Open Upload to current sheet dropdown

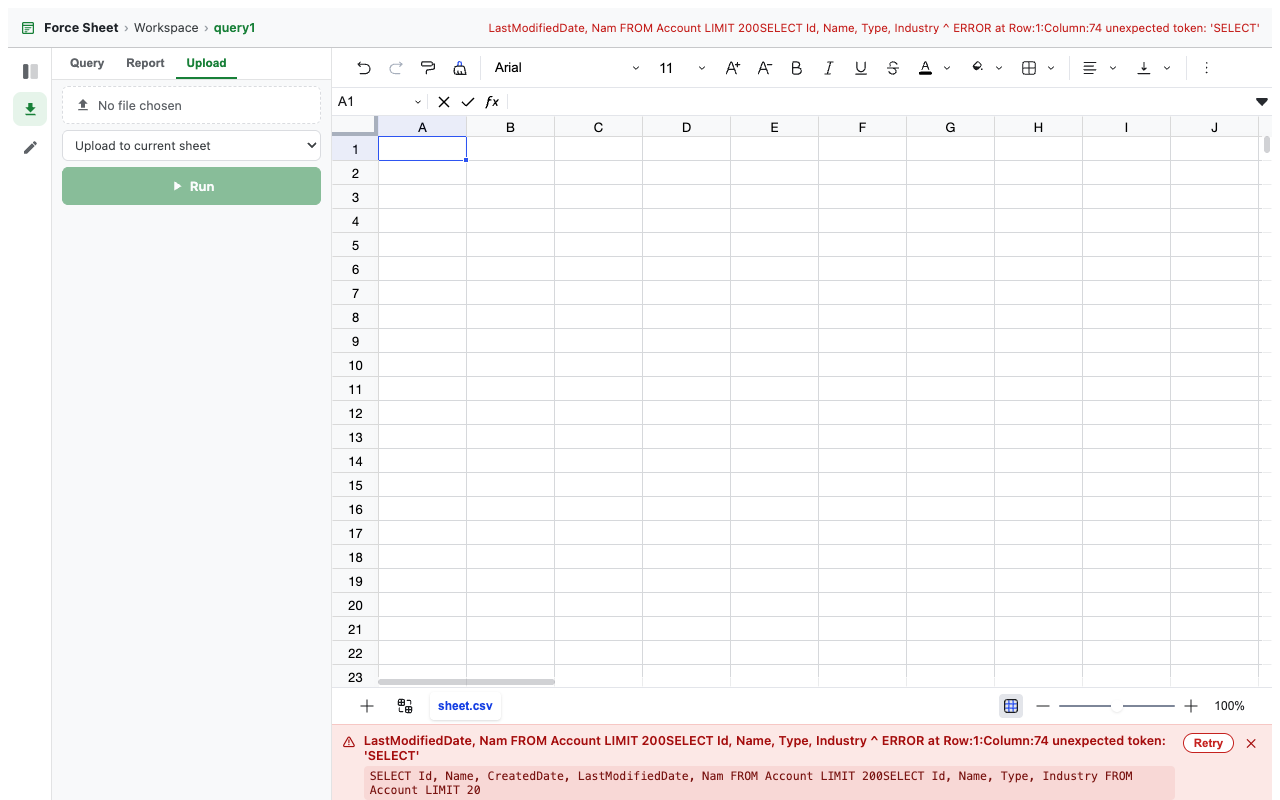click(x=191, y=146)
